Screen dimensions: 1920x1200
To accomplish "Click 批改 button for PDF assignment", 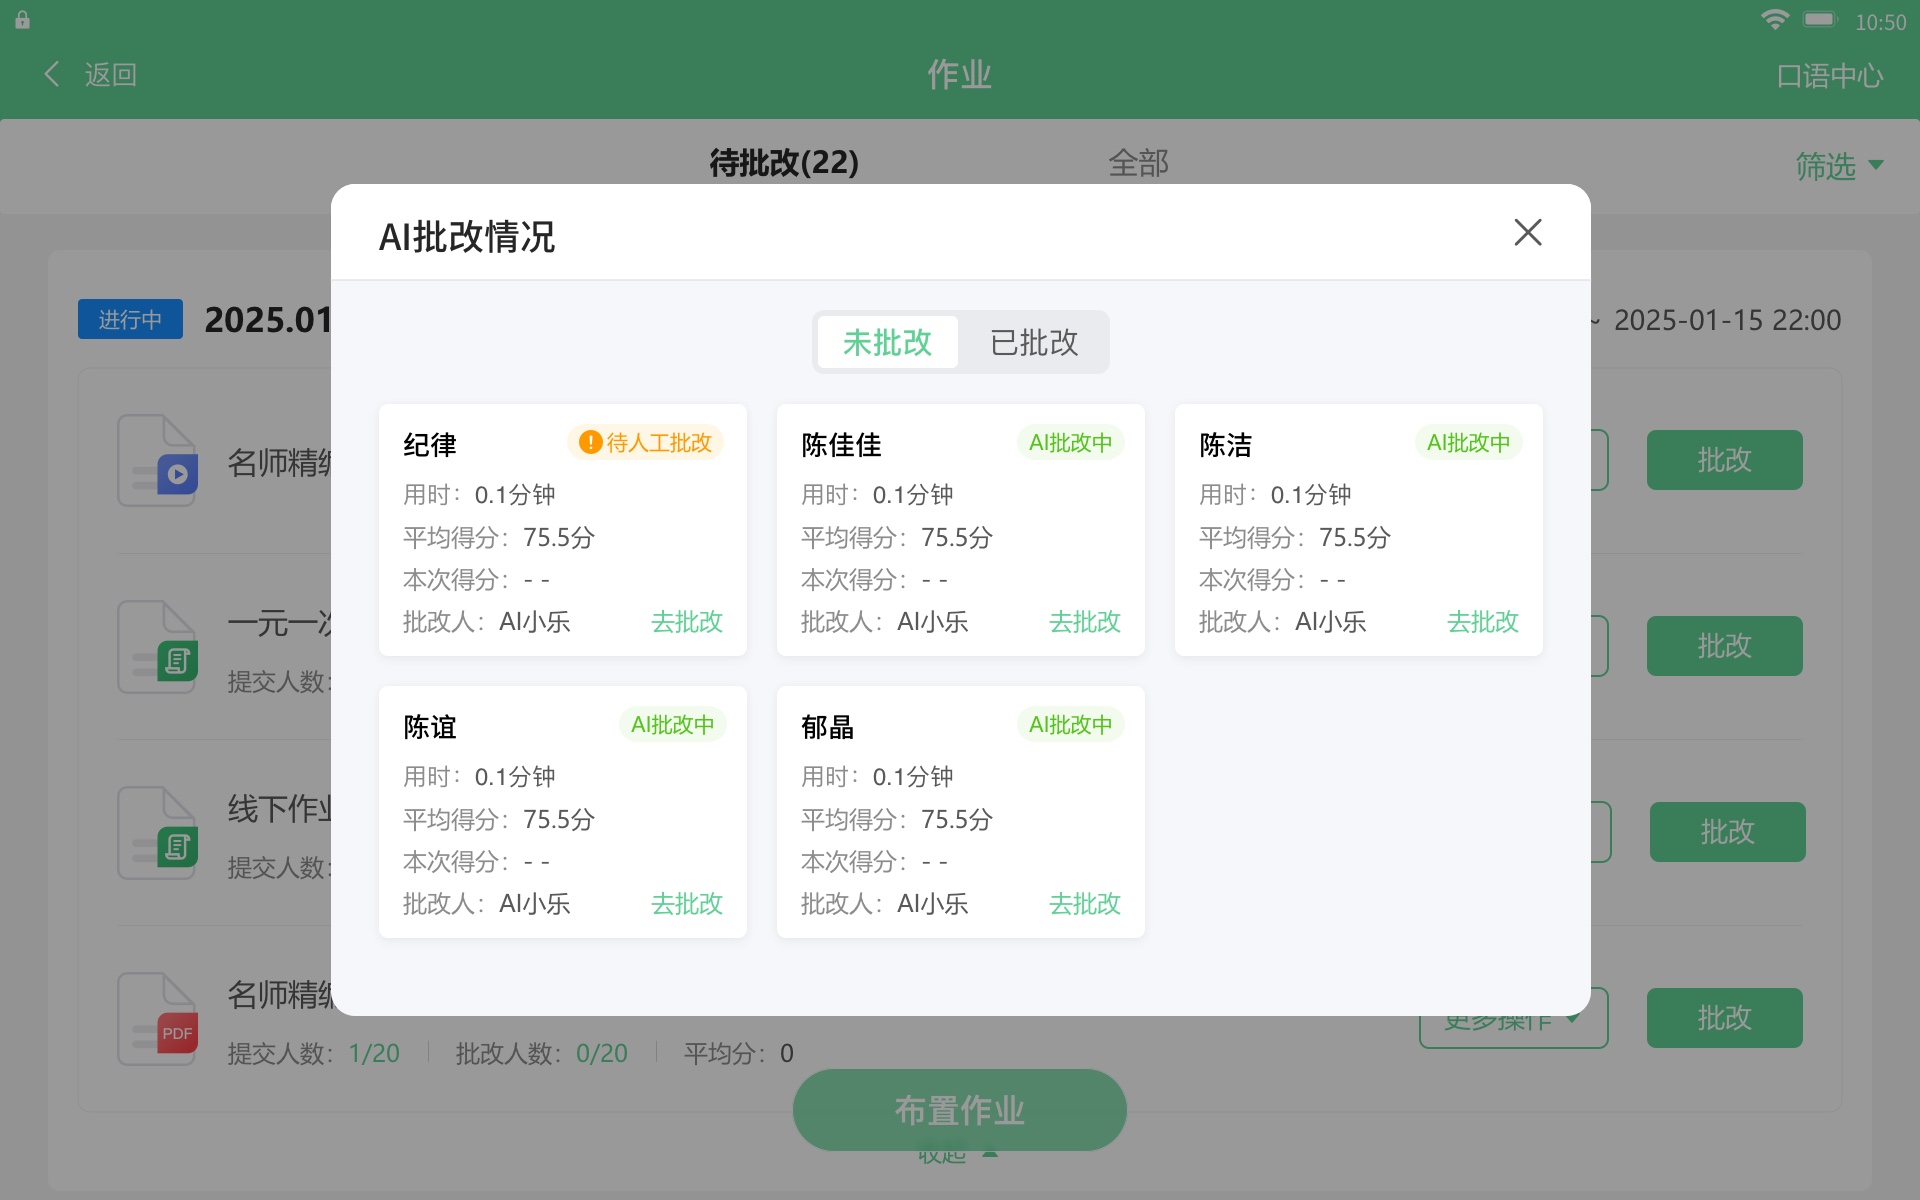I will [x=1724, y=1018].
